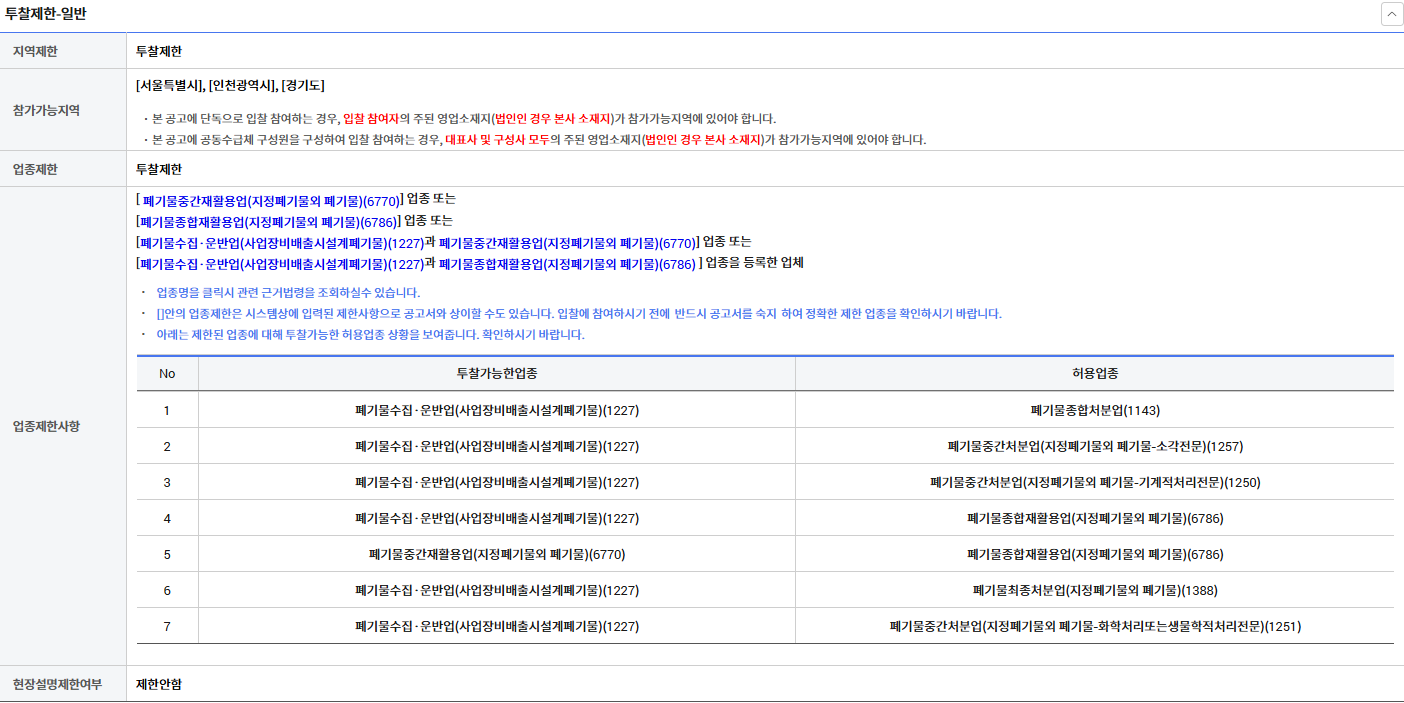Open 폐기물수집·운반업(1227) link on fourth line

(x=281, y=264)
